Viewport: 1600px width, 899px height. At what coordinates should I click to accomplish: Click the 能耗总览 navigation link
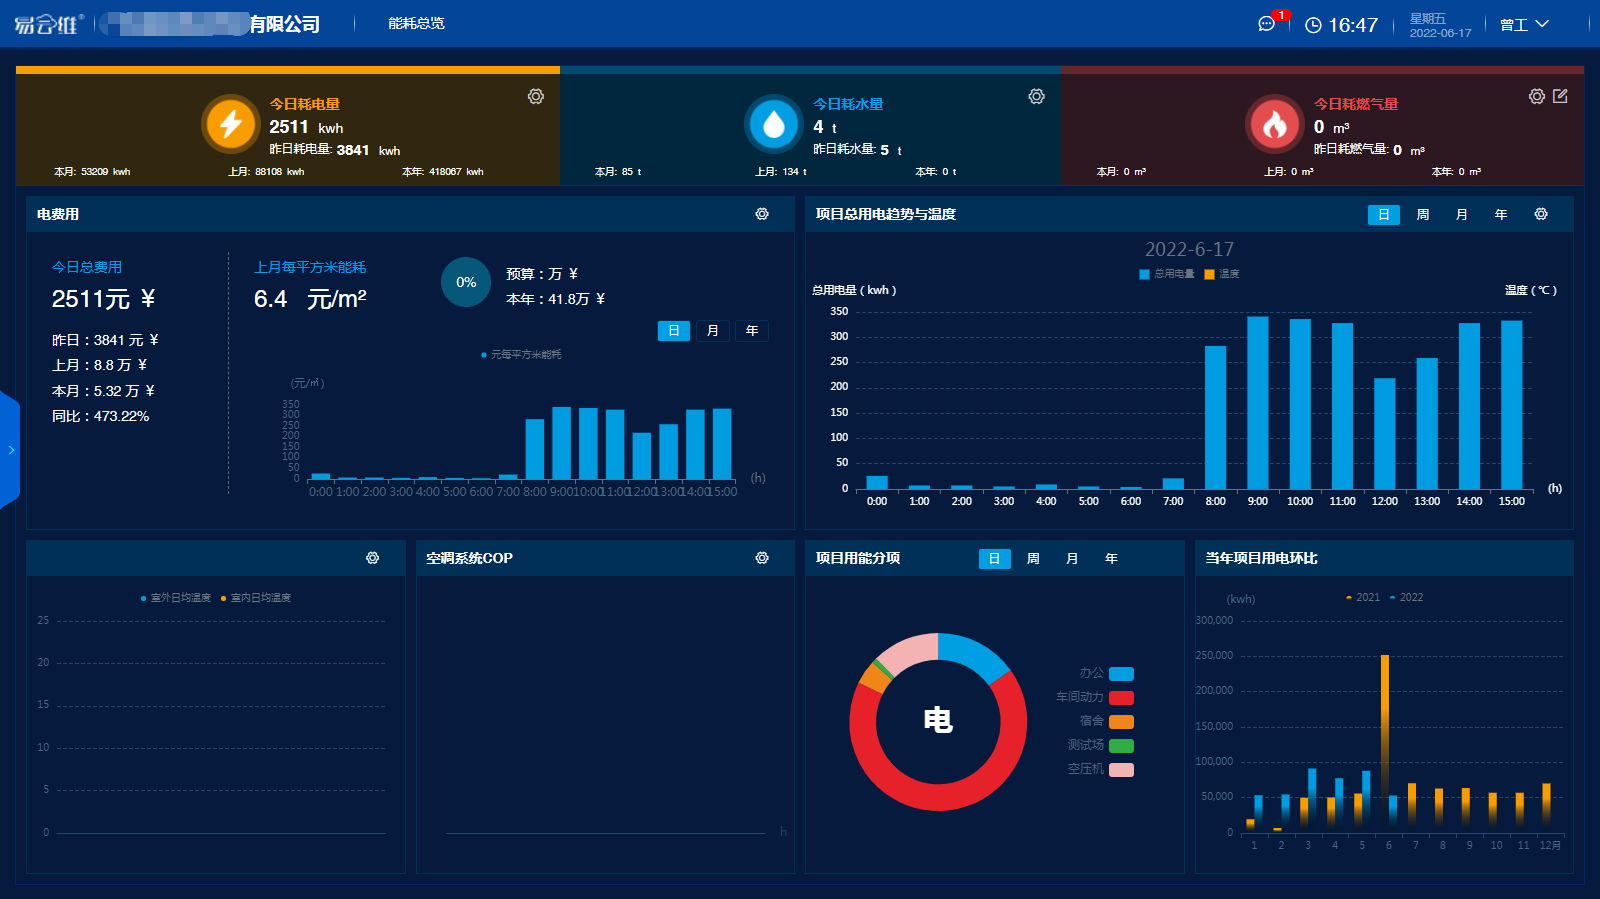pos(416,24)
